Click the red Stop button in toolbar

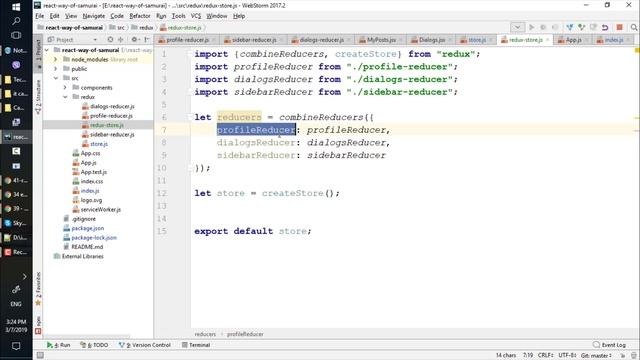pos(619,27)
